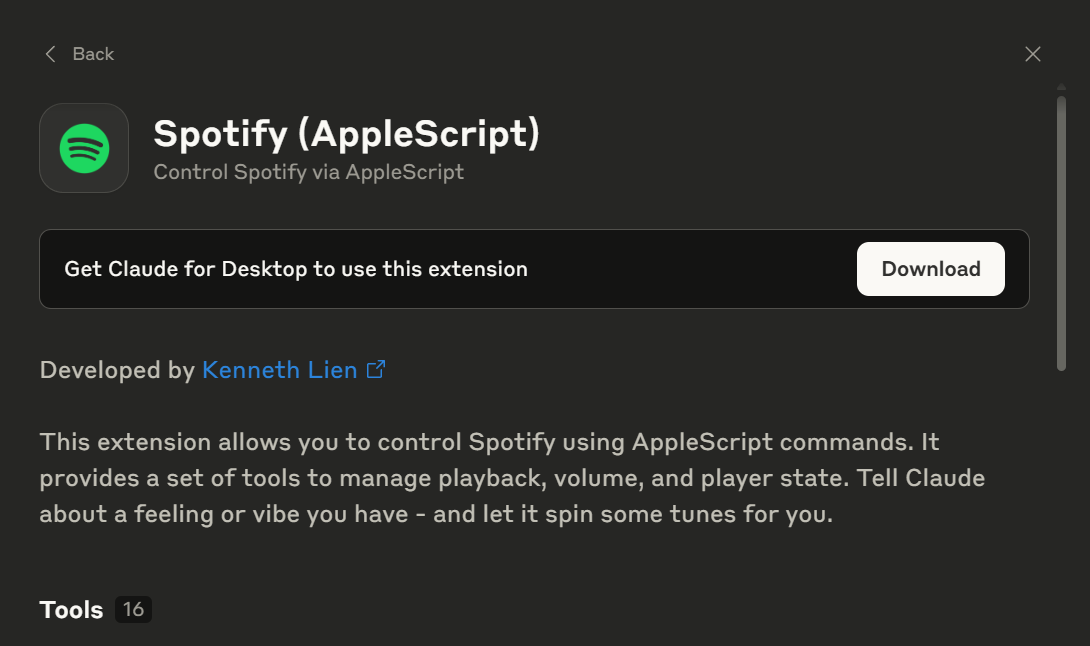Click the left chevron beside Back
Screen dimensions: 1090x646
(x=50, y=54)
